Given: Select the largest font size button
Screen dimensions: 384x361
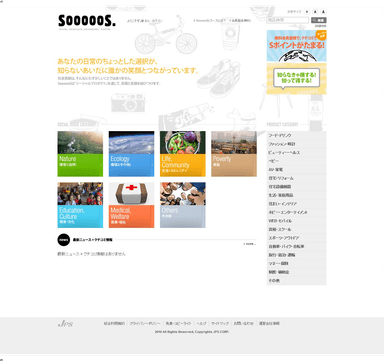Looking at the screenshot, I should [323, 12].
